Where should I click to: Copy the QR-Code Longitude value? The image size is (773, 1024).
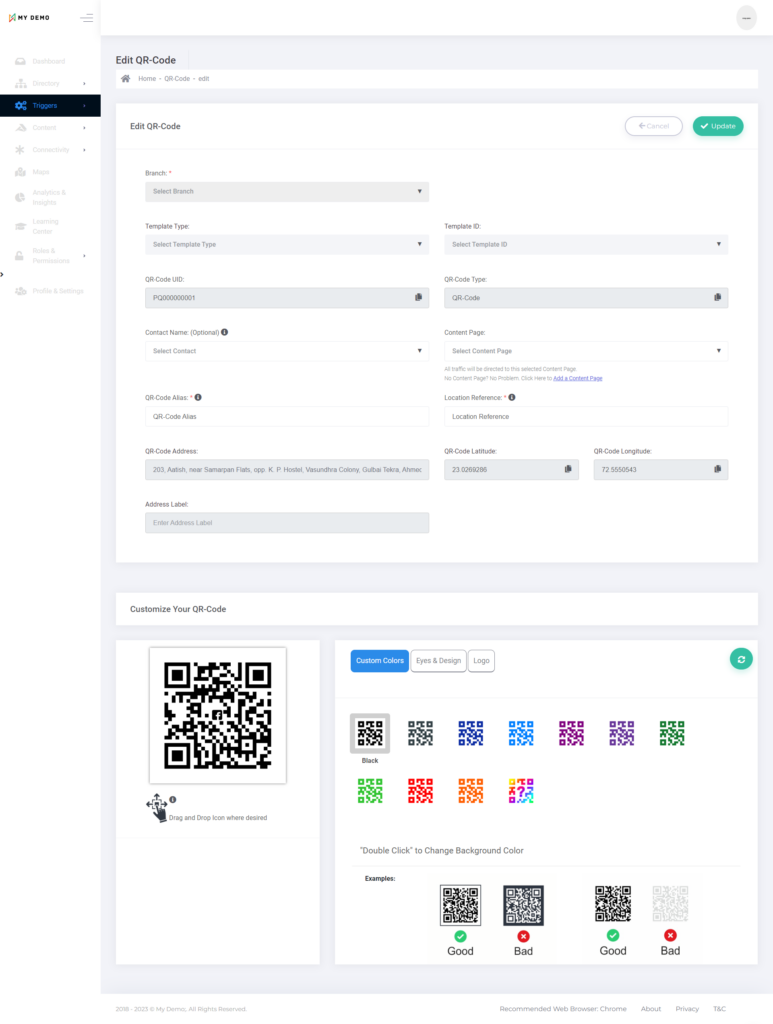point(718,469)
